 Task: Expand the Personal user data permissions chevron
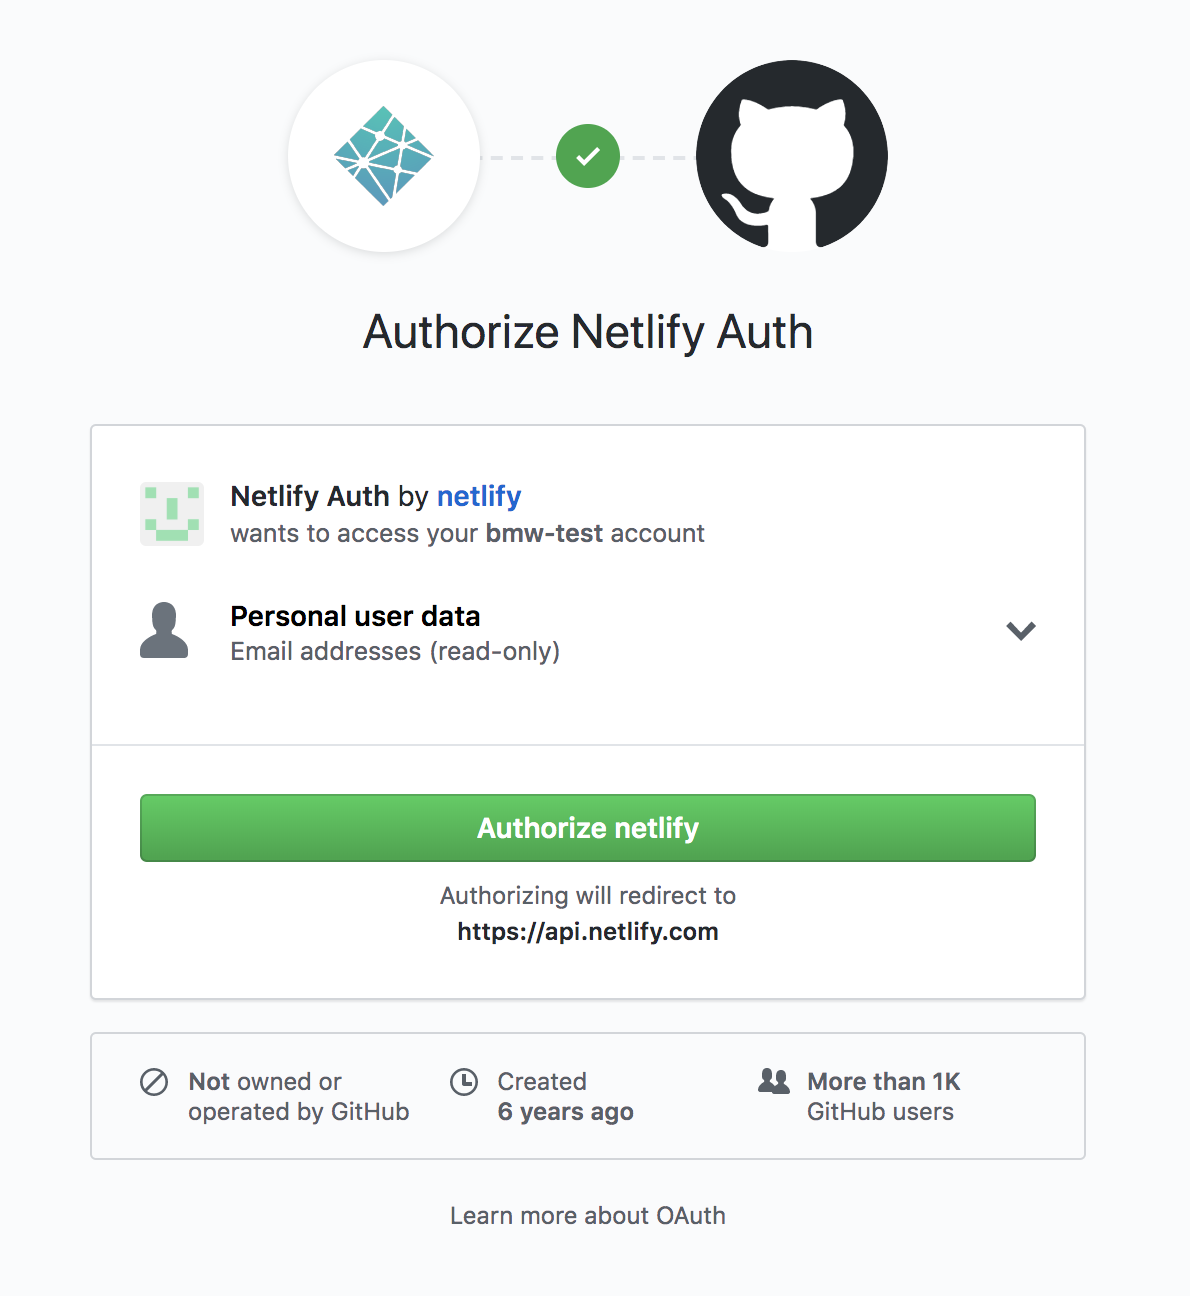(1021, 631)
